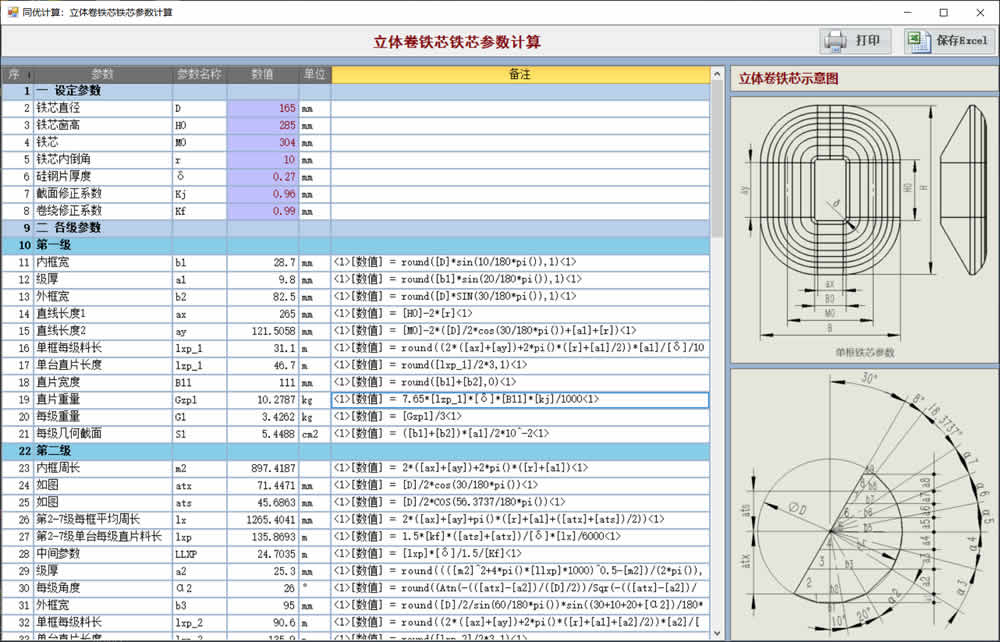Click the table vertical scrollbar thumb
The height and width of the screenshot is (642, 1000).
click(717, 159)
